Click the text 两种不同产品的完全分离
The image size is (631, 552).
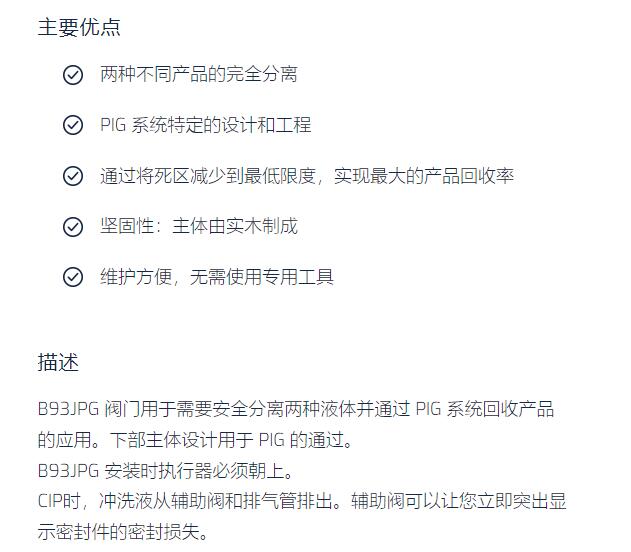click(199, 74)
